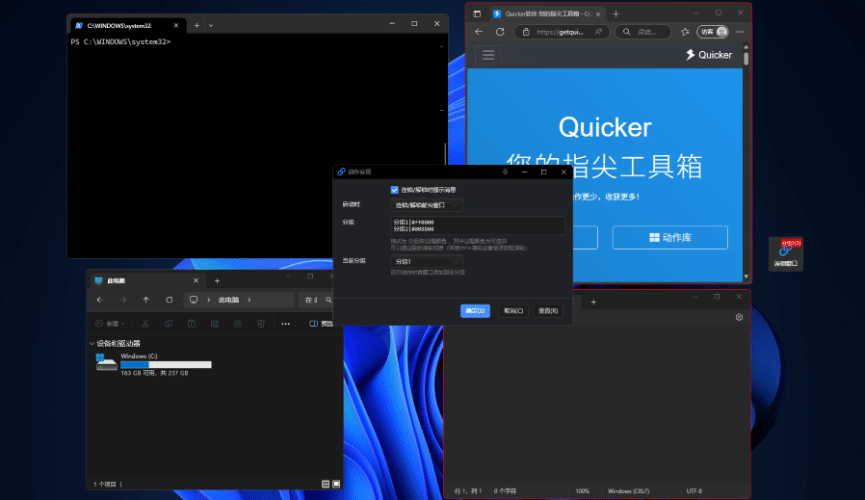865x500 pixels.
Task: Toggle the preview pane button in Explorer
Action: 321,323
